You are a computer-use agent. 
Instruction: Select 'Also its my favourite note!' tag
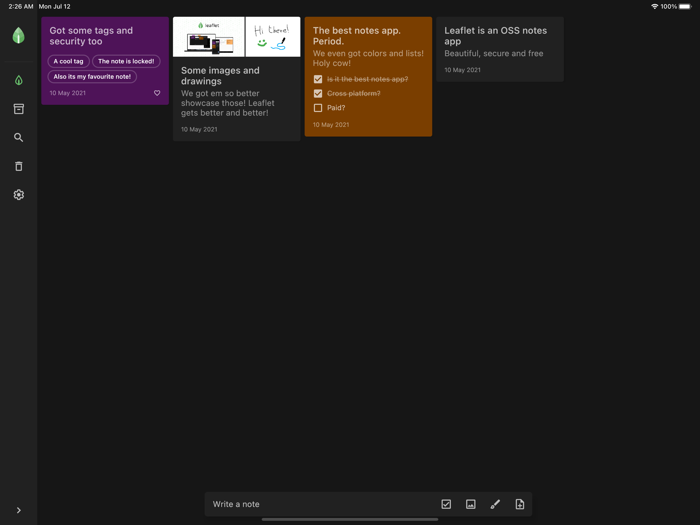pos(92,77)
